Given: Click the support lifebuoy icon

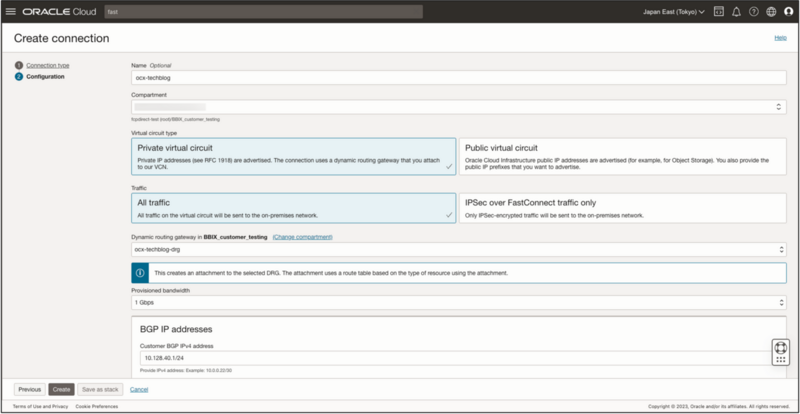Looking at the screenshot, I should 781,348.
